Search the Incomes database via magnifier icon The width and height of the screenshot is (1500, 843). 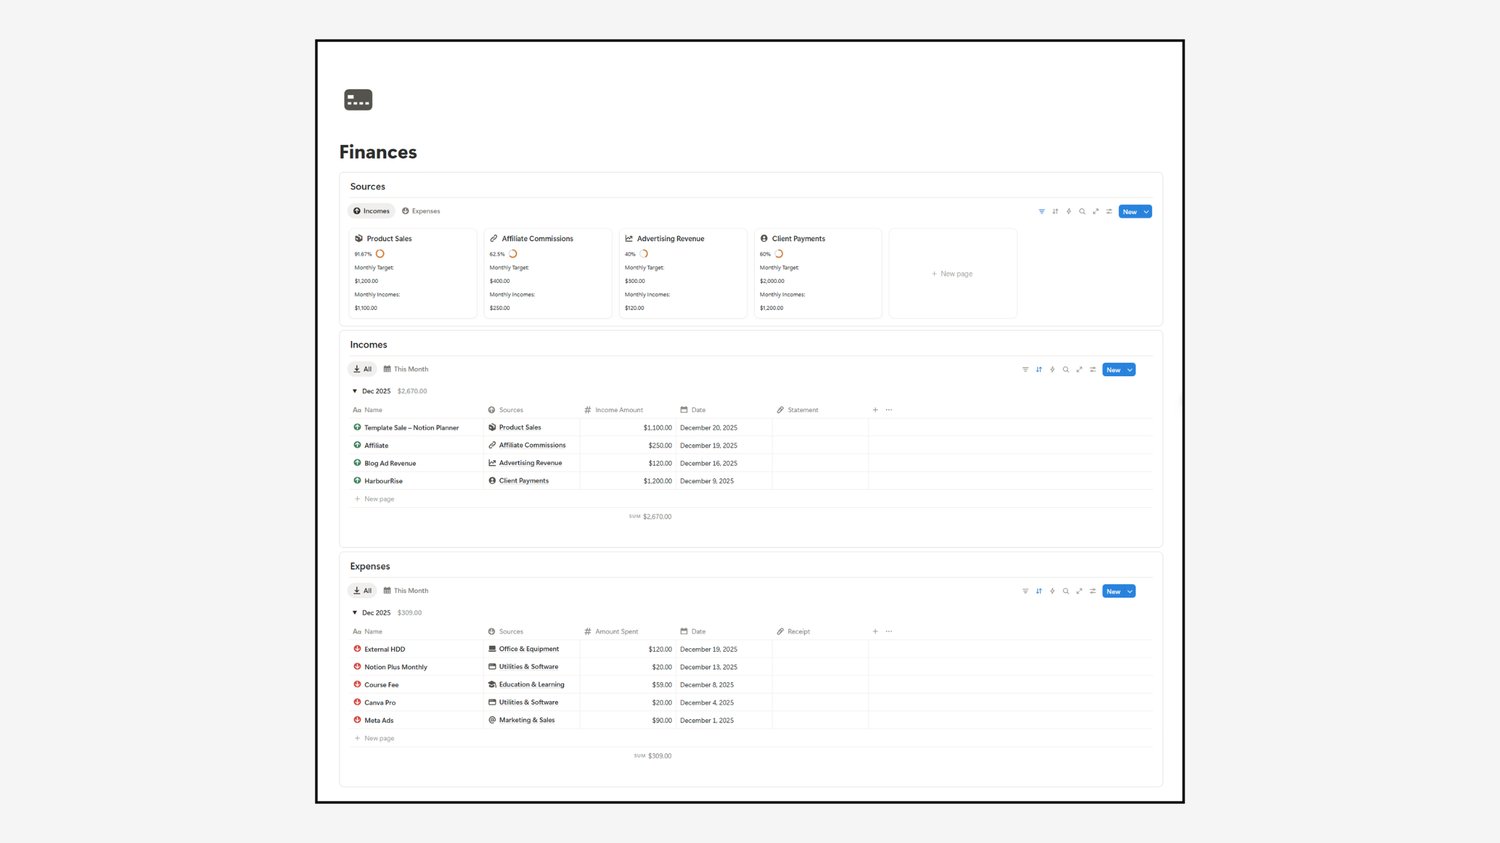click(x=1066, y=370)
